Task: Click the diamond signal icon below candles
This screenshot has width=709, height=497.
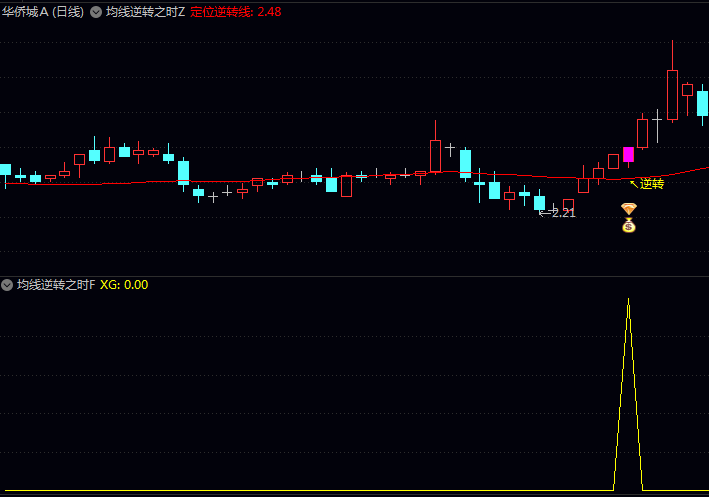Action: [x=629, y=208]
